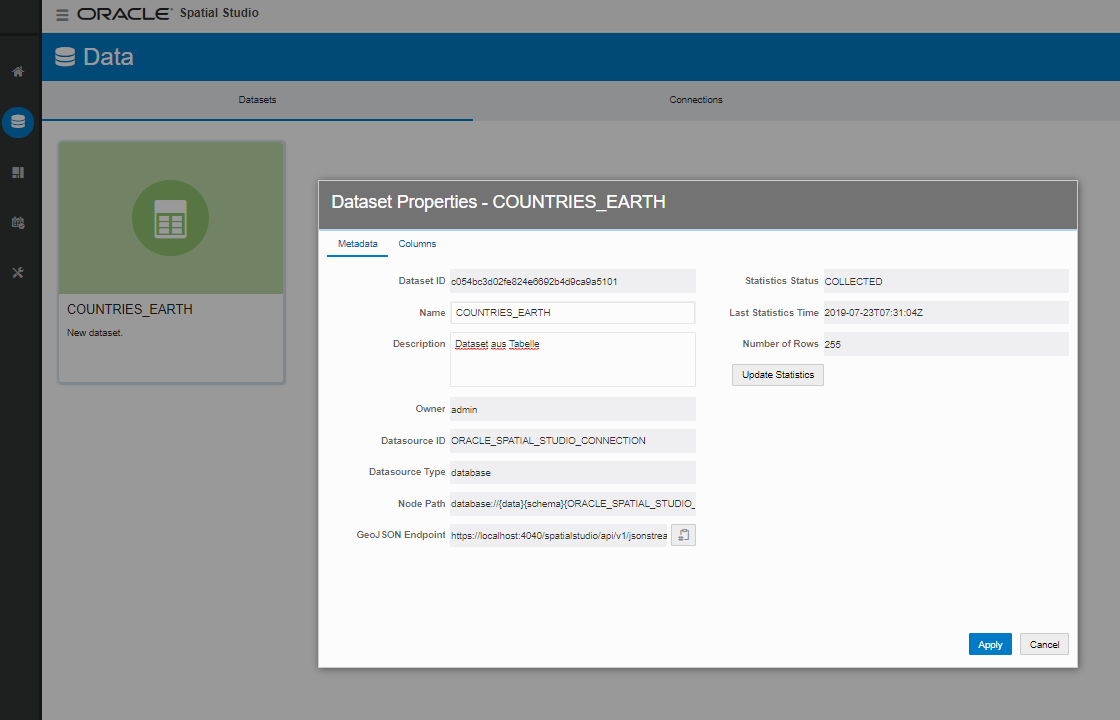Click the Data header database icon
The image size is (1120, 720).
65,57
